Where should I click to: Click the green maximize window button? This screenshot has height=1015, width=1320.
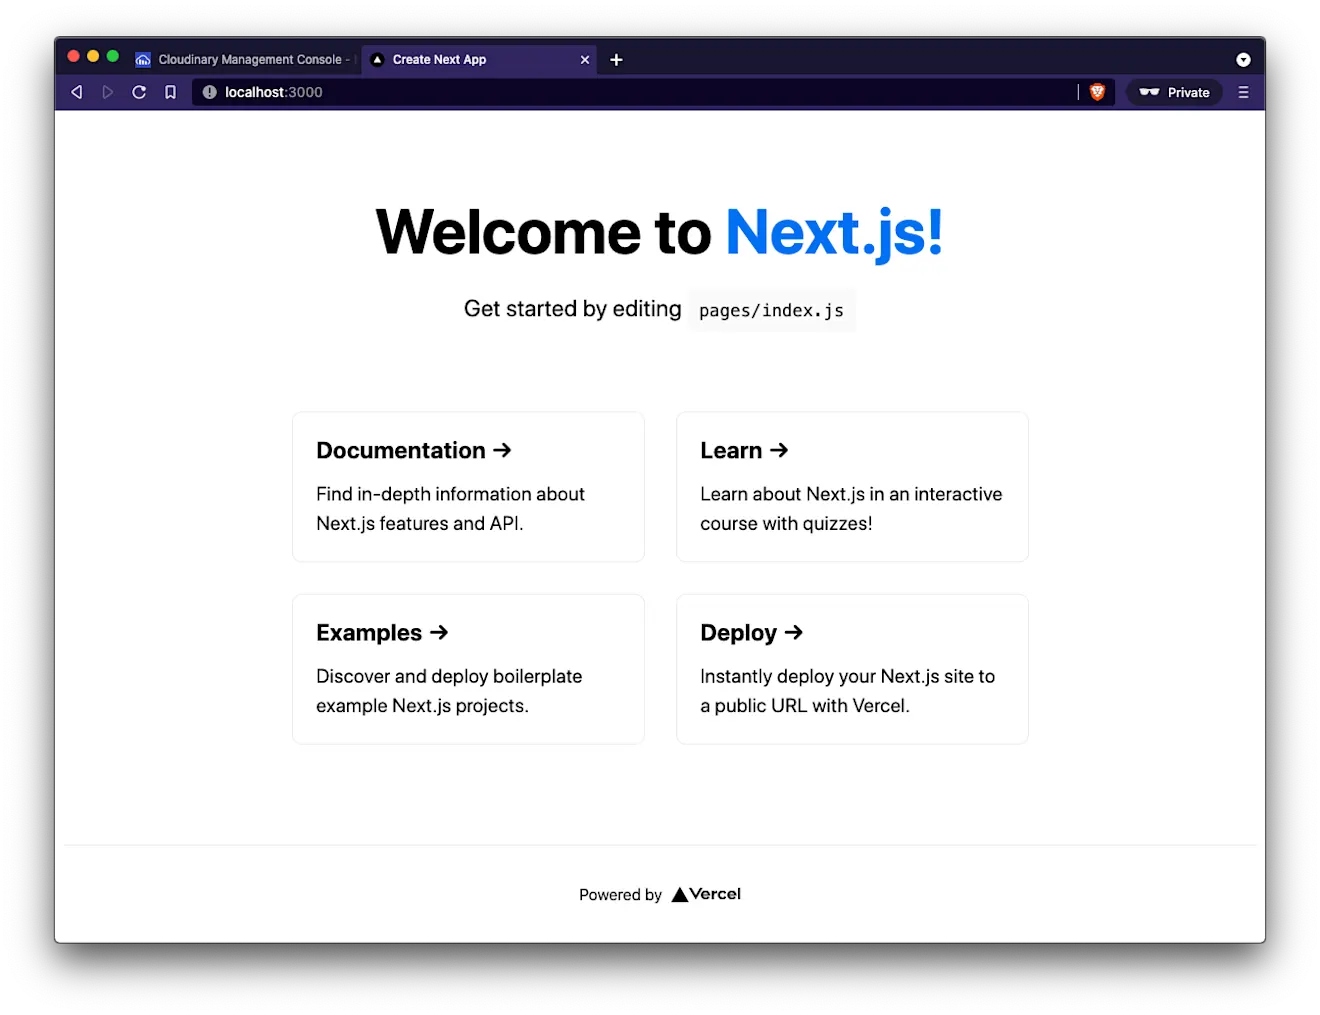click(x=113, y=57)
